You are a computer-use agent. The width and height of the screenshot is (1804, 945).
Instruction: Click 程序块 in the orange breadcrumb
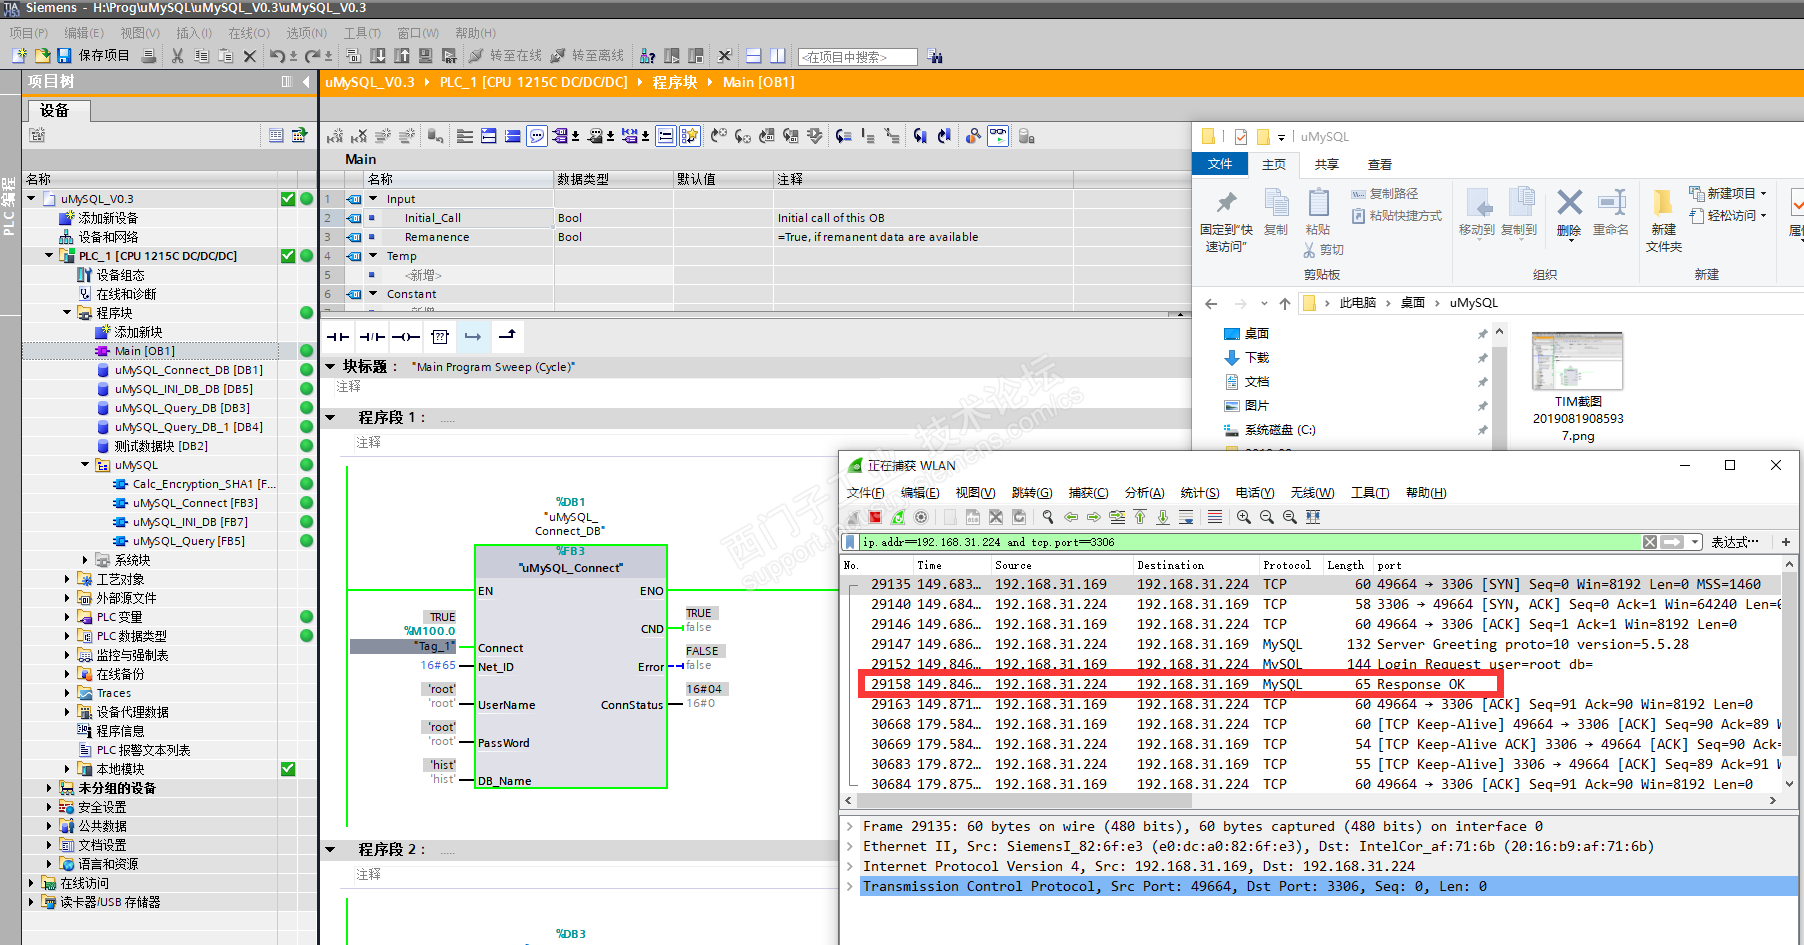(675, 82)
